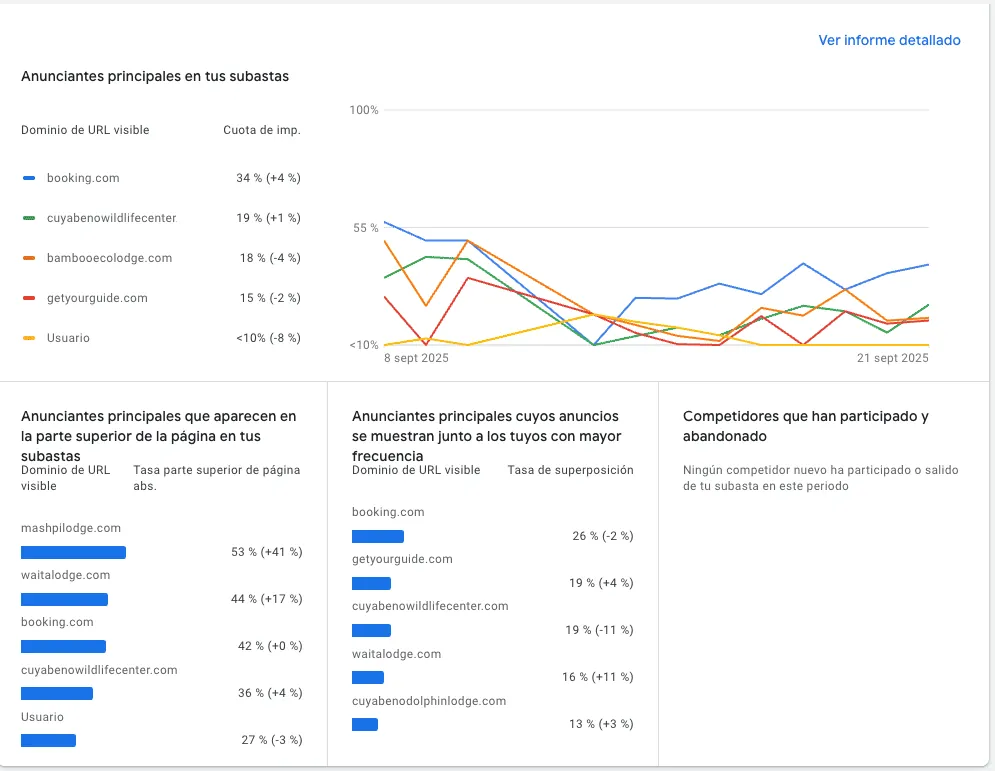Click bambooecolodge.com in the impression share legend
Image resolution: width=995 pixels, height=771 pixels.
pyautogui.click(x=109, y=258)
